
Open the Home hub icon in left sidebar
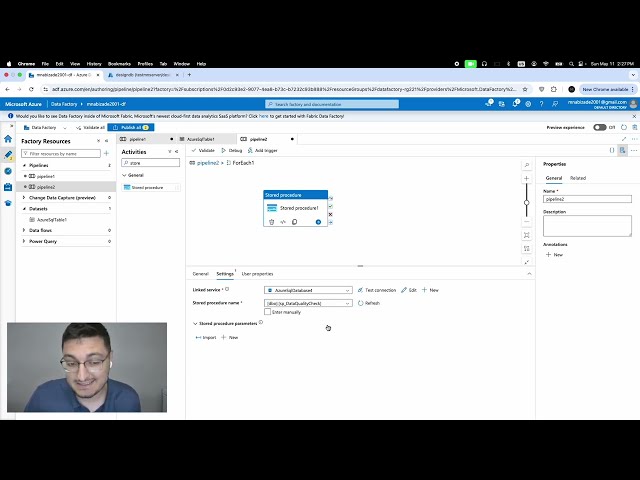8,139
